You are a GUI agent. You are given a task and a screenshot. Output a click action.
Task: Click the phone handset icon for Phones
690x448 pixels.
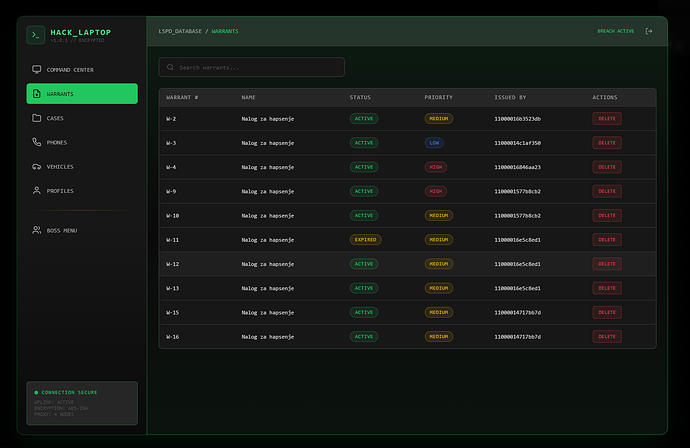(37, 142)
